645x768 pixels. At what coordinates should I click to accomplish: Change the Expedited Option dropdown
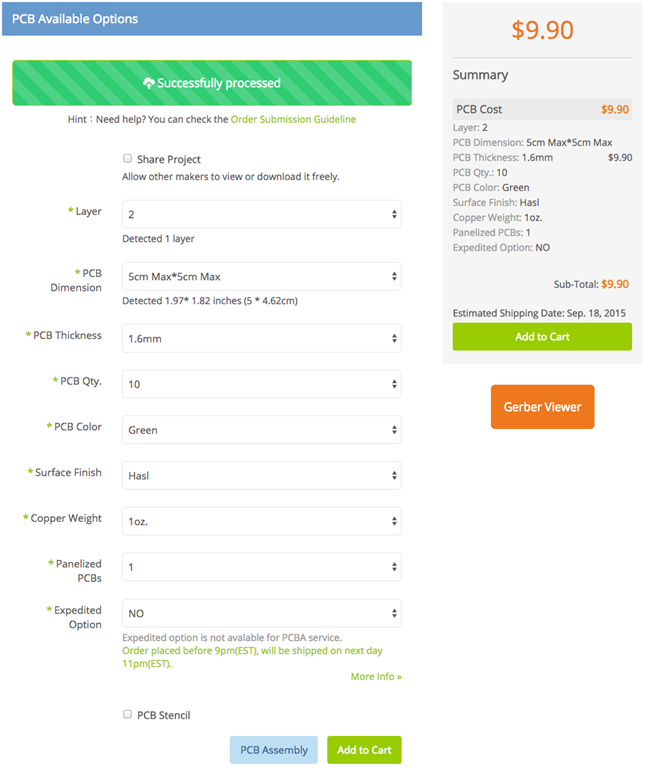[x=261, y=613]
